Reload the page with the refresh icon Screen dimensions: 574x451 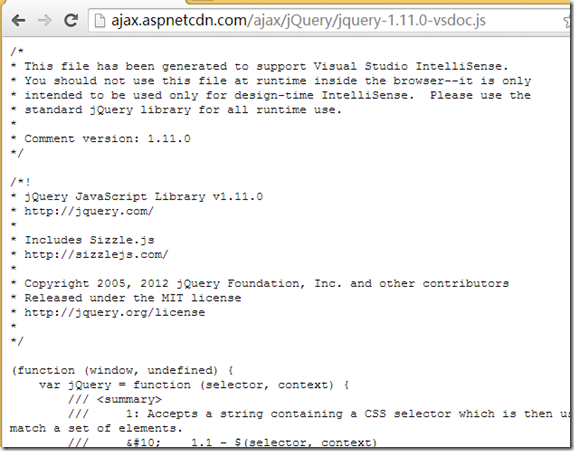(71, 20)
